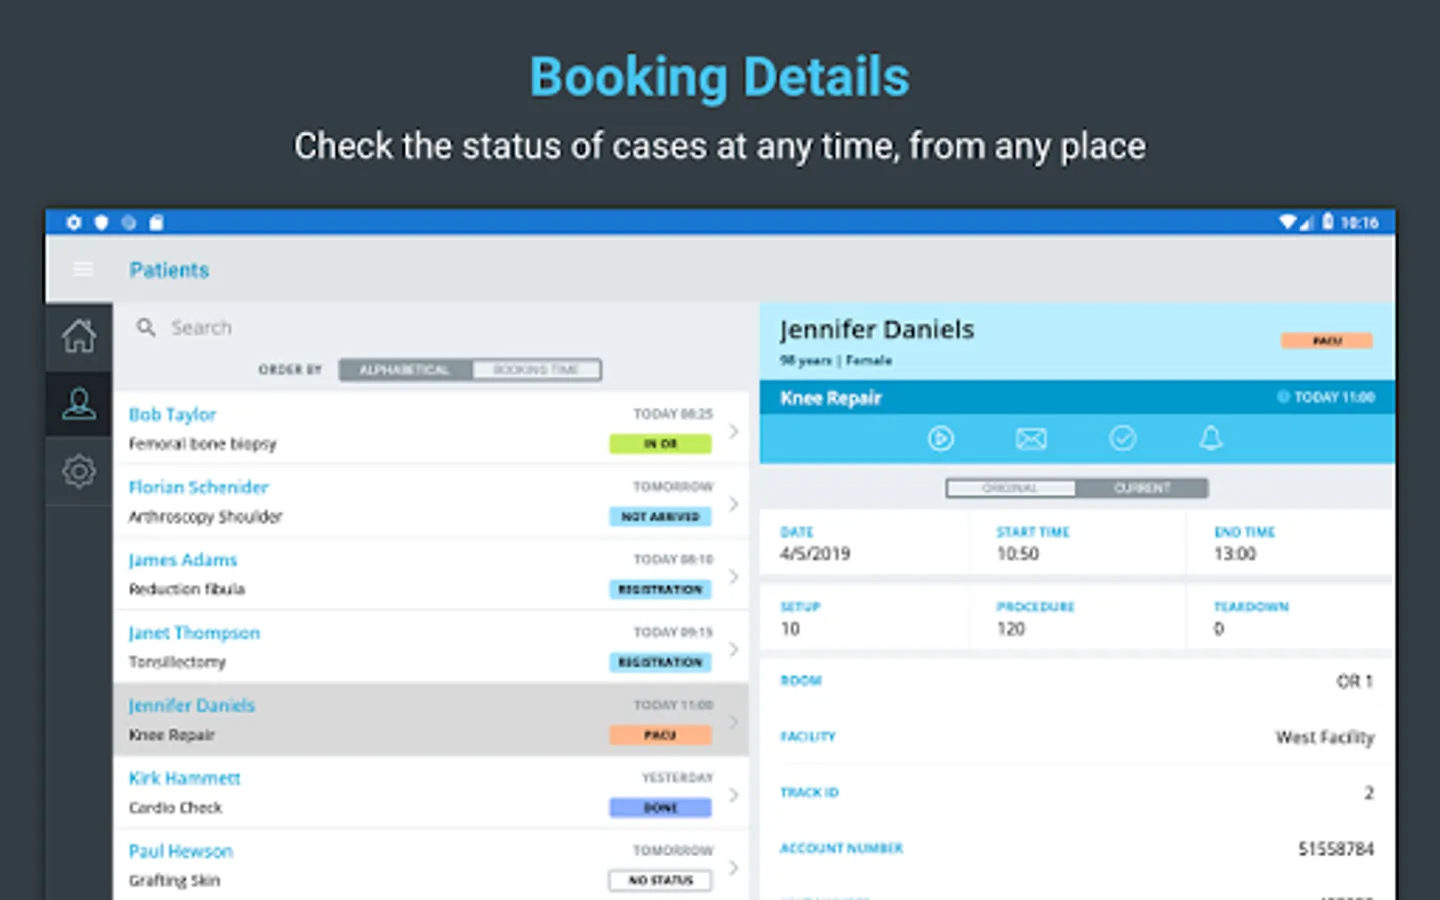Click the orange PACU status badge in header
This screenshot has height=900, width=1440.
coord(1327,341)
